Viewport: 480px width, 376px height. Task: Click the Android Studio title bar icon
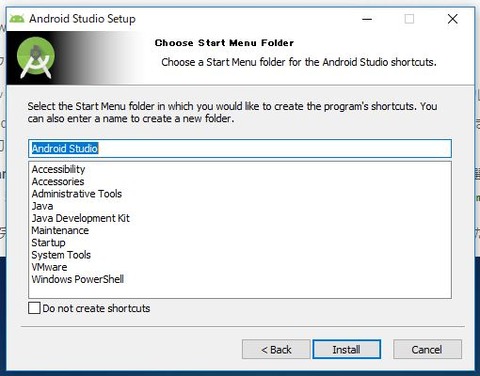(17, 19)
